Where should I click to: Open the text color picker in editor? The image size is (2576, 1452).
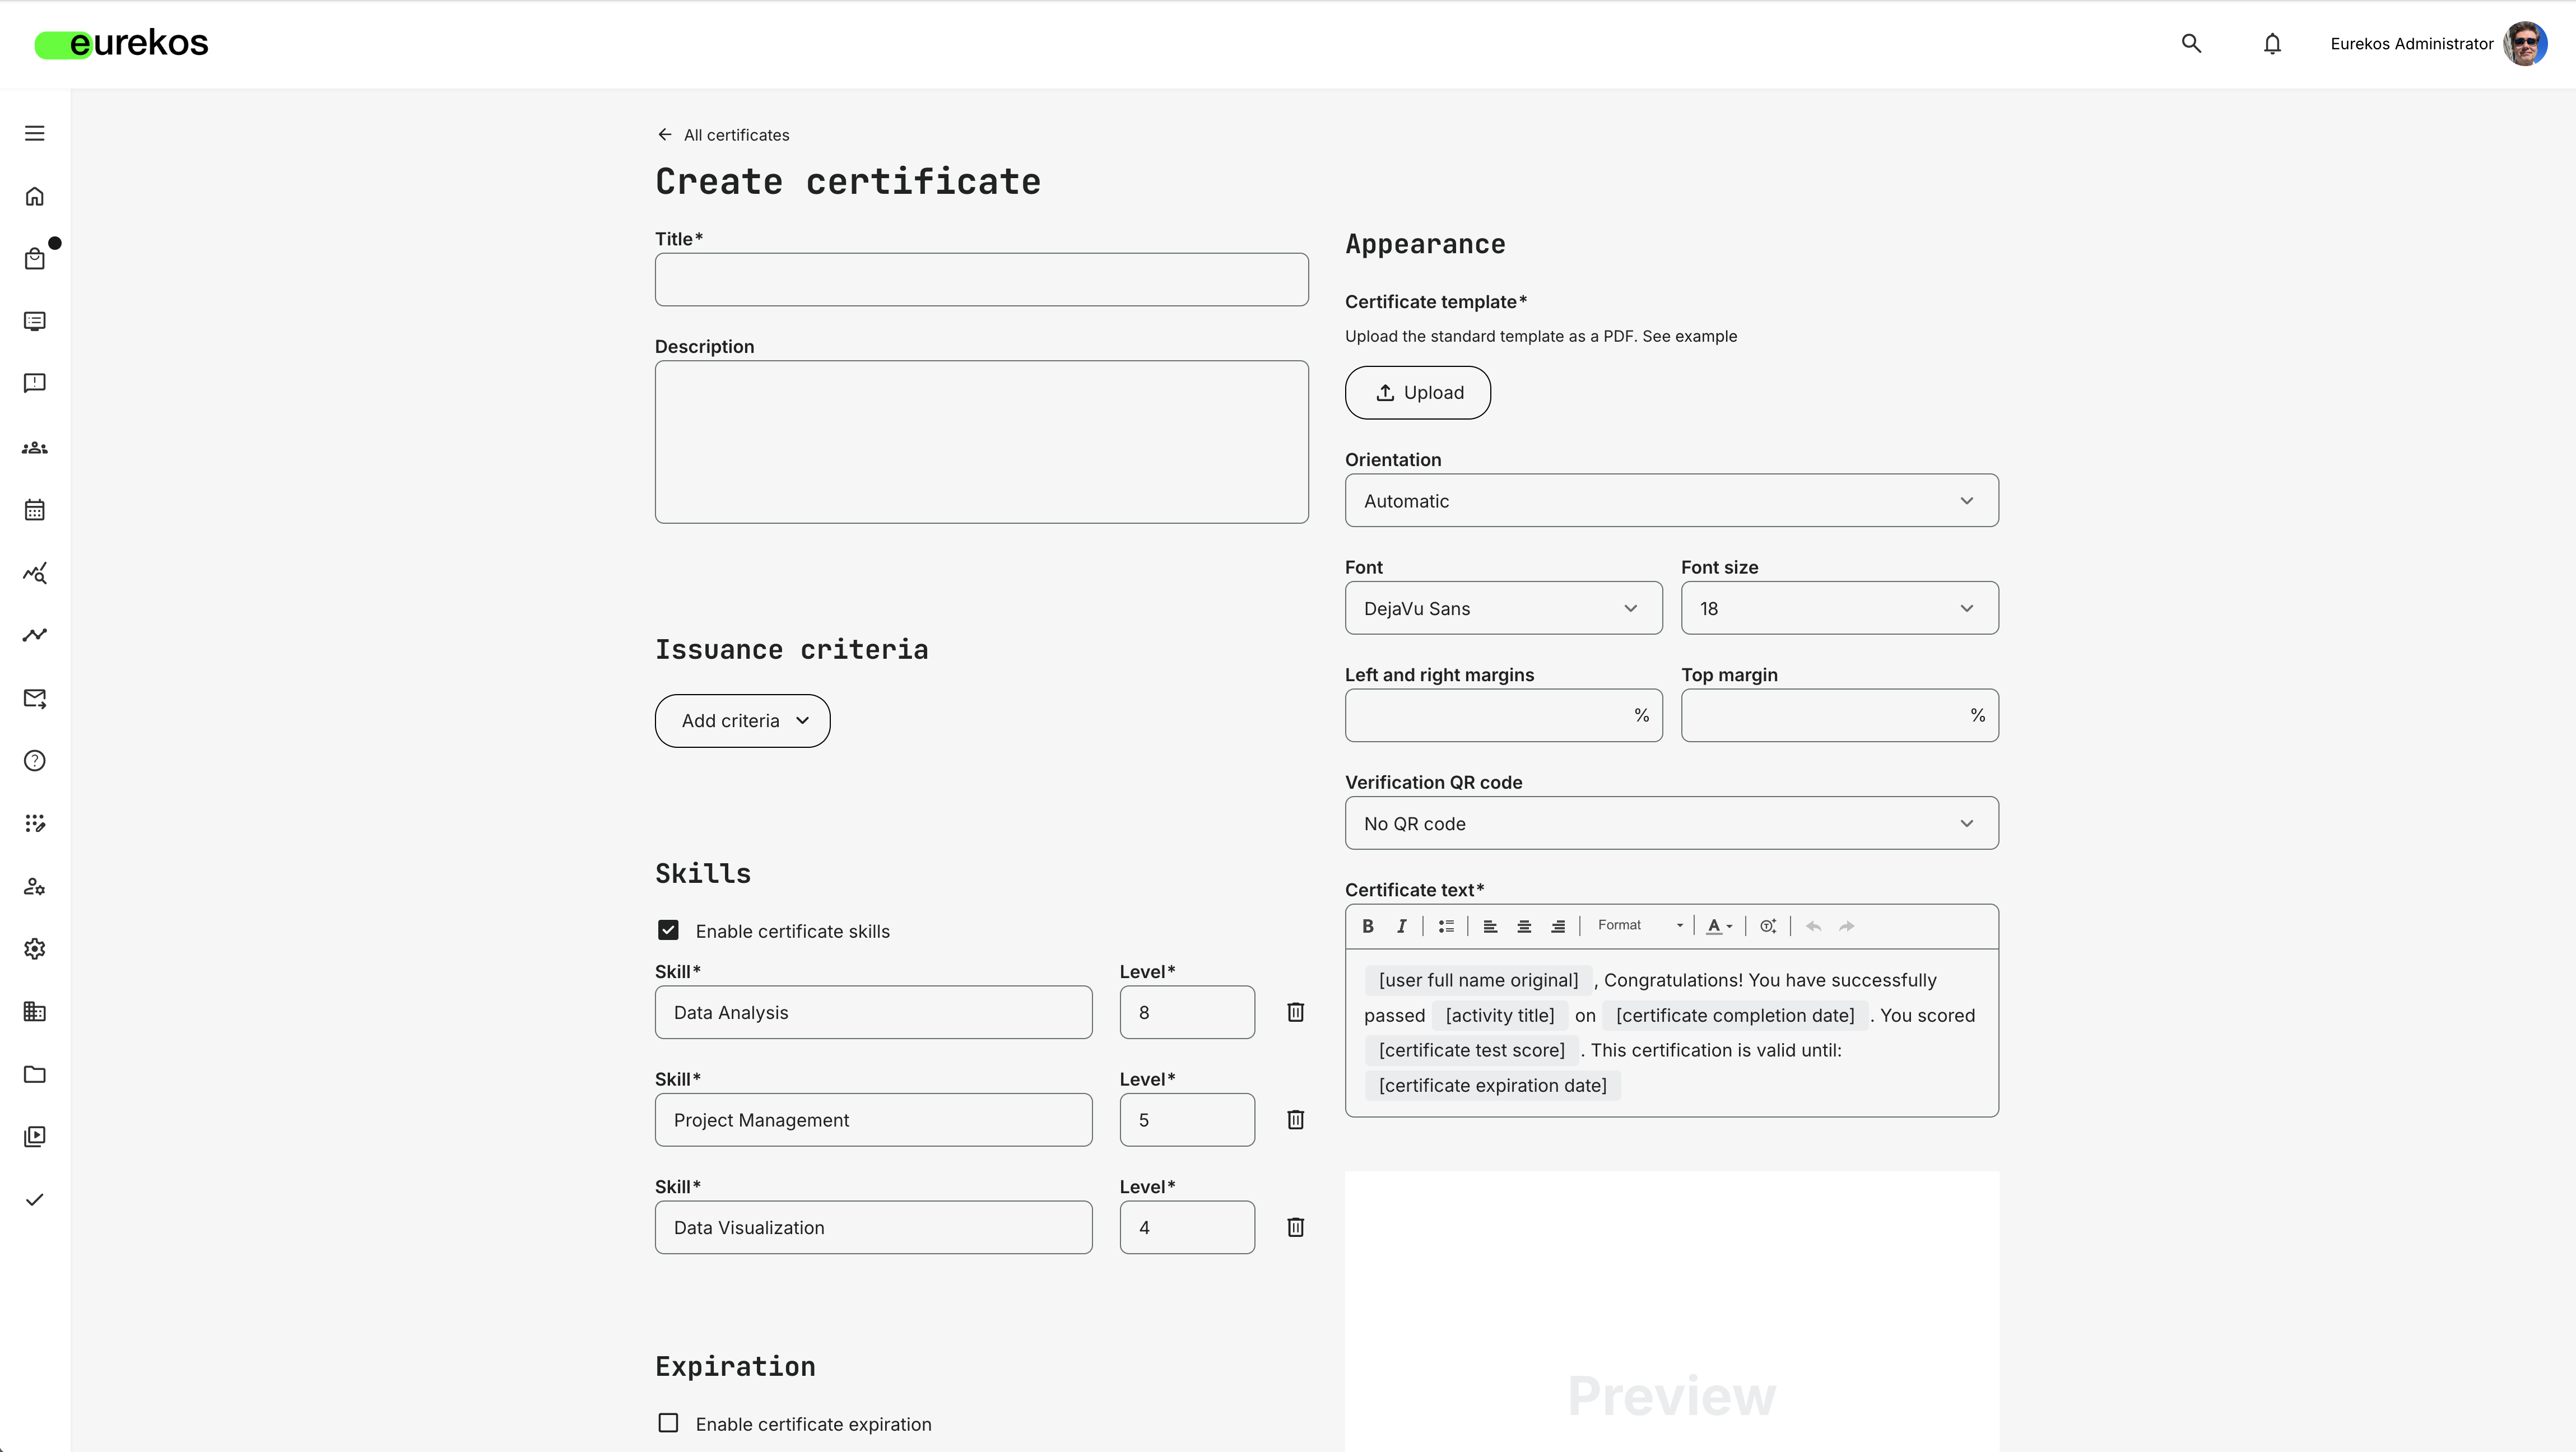[x=1719, y=926]
